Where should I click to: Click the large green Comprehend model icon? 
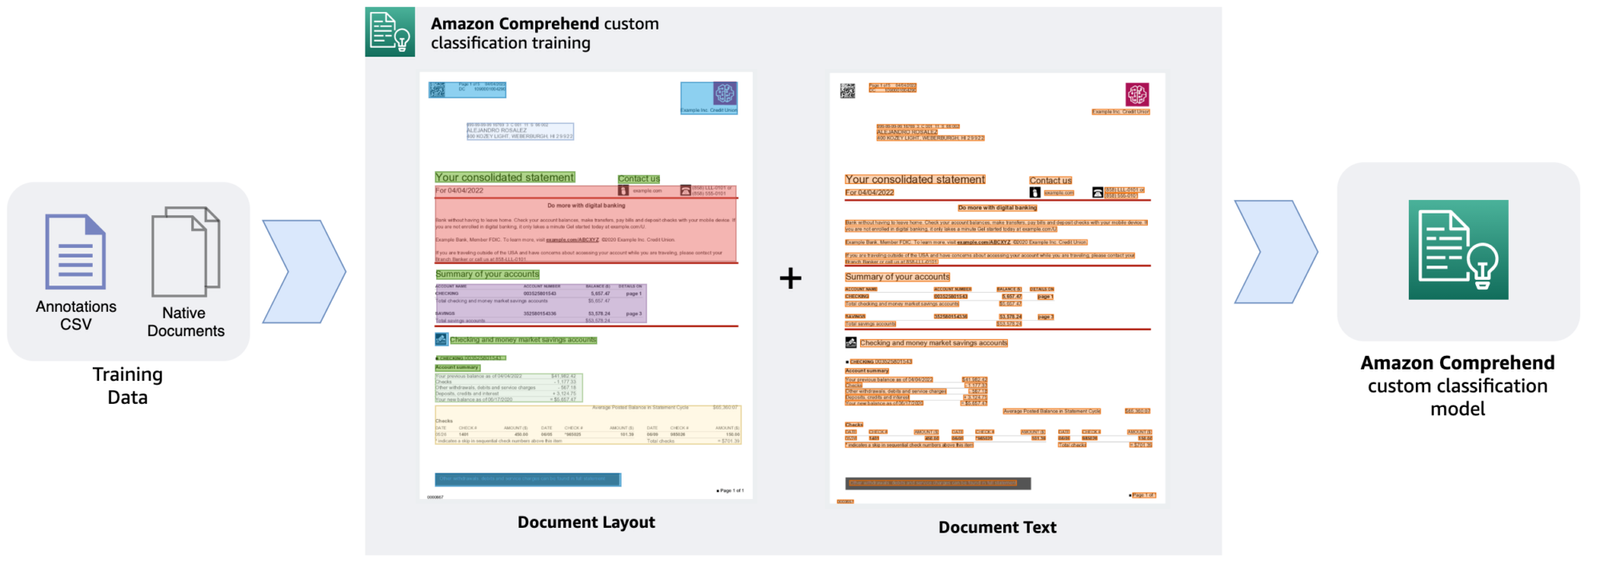coord(1458,250)
